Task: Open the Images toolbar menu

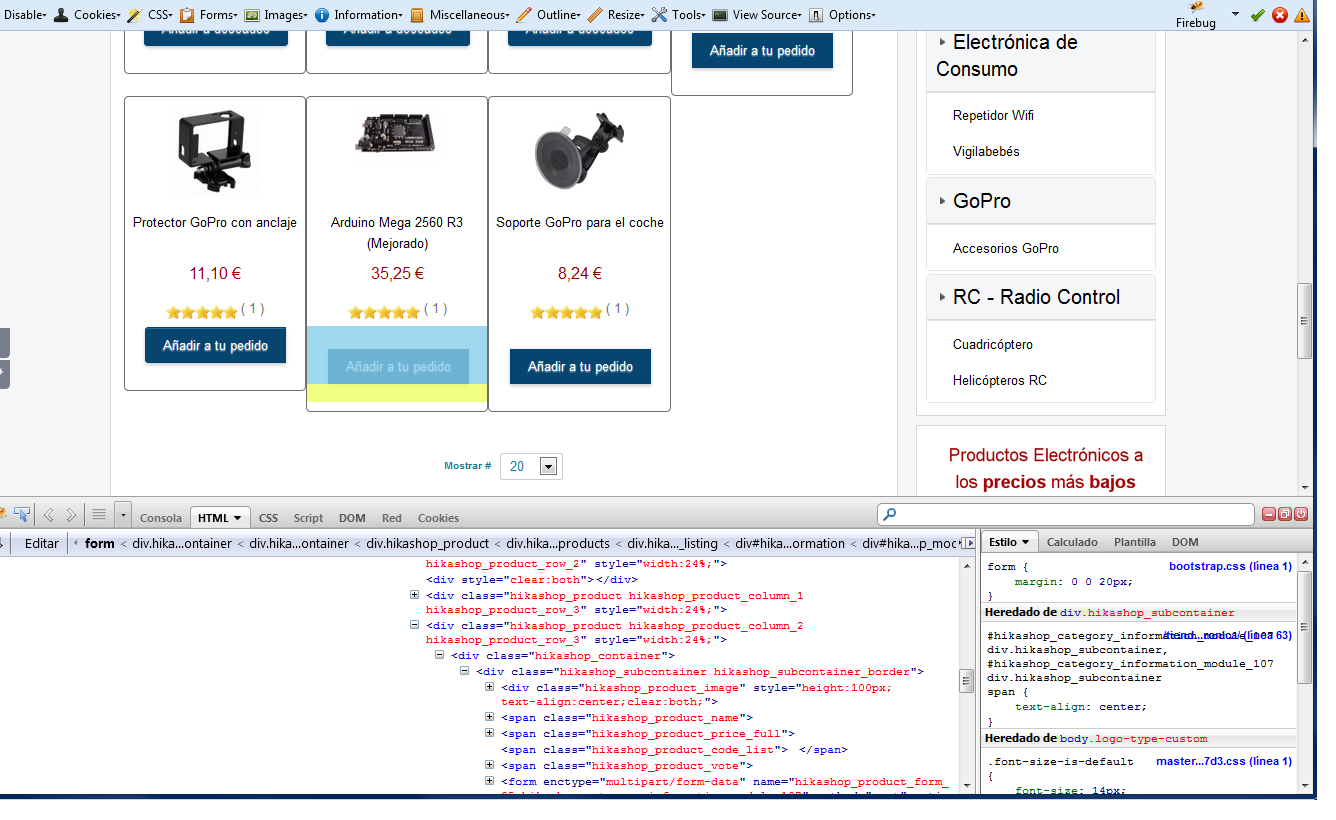Action: click(276, 15)
